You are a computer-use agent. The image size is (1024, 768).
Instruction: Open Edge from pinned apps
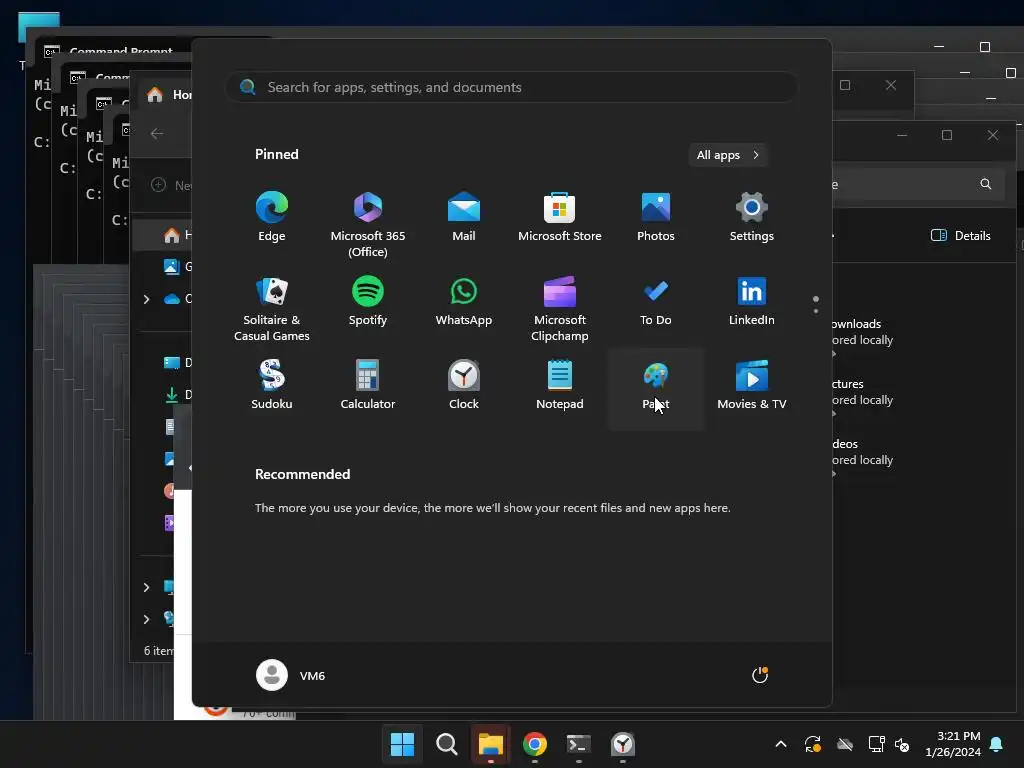(x=272, y=217)
